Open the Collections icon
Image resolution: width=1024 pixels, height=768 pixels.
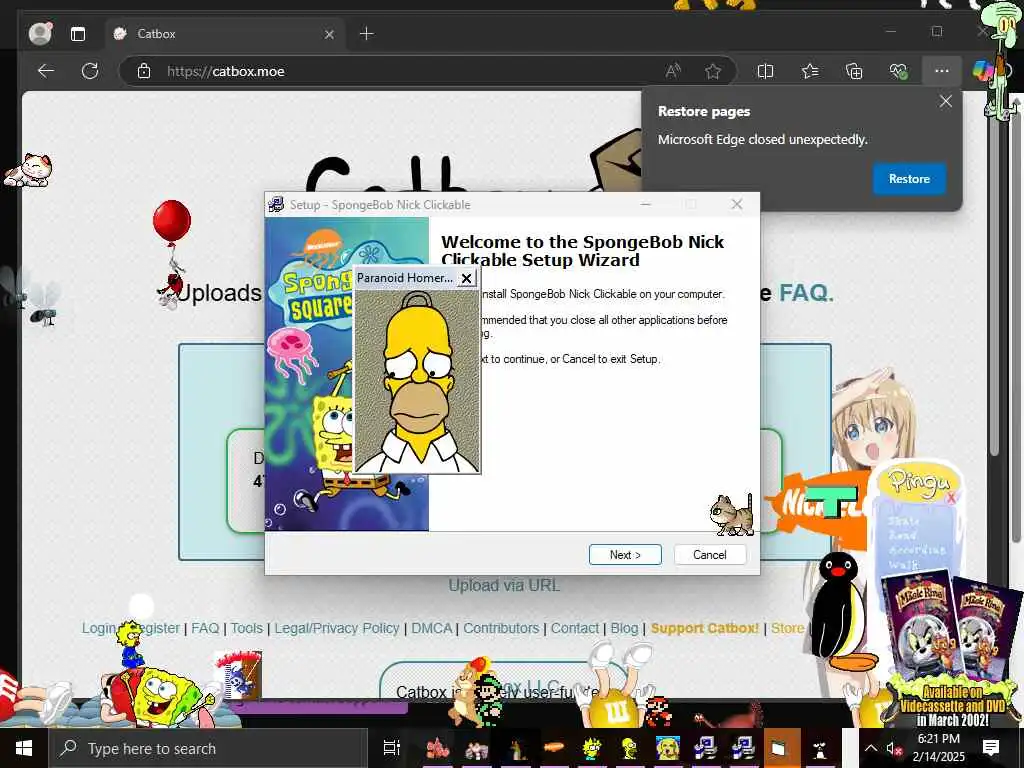854,71
